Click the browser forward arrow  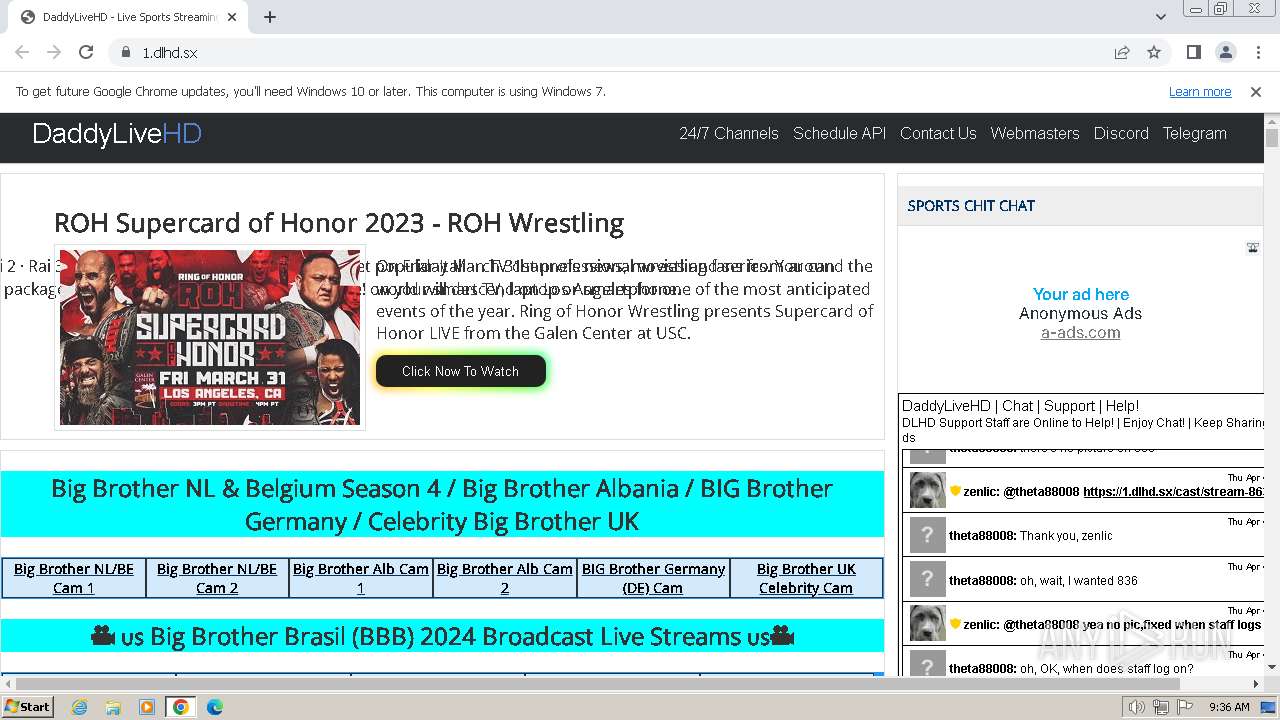coord(54,52)
